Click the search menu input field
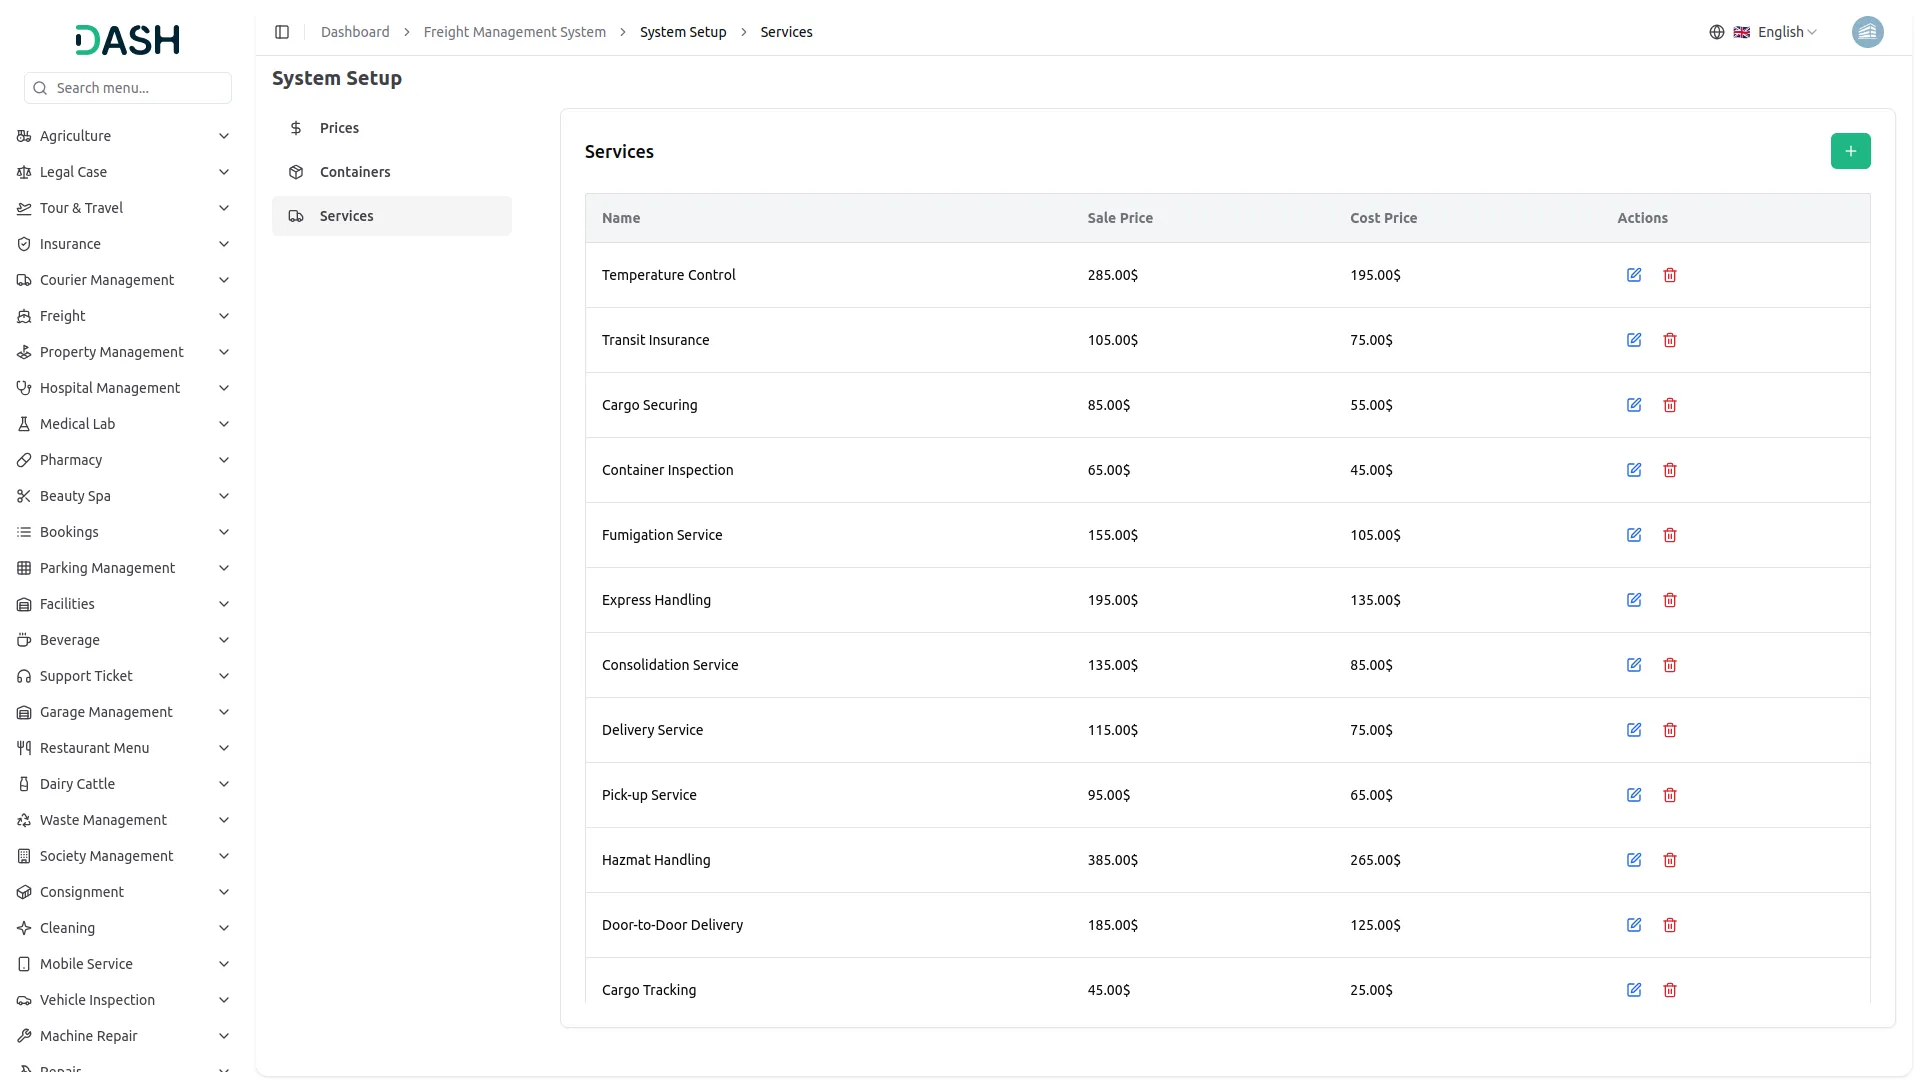The height and width of the screenshot is (1080, 1920). (x=128, y=88)
